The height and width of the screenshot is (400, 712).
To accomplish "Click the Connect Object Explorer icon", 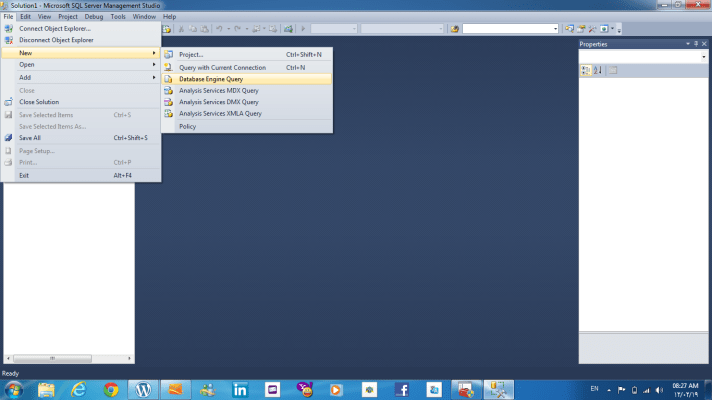I will (9, 28).
